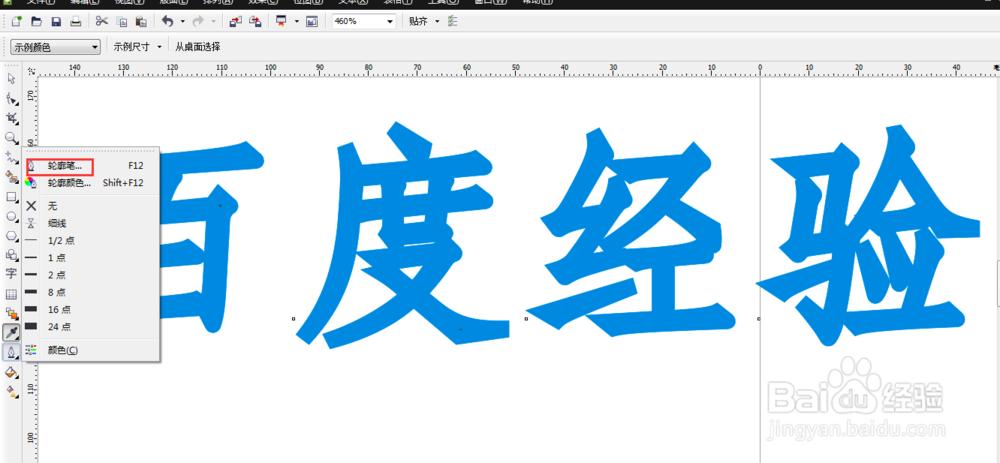This screenshot has width=1000, height=463.
Task: Click the Import icon
Action: point(235,22)
